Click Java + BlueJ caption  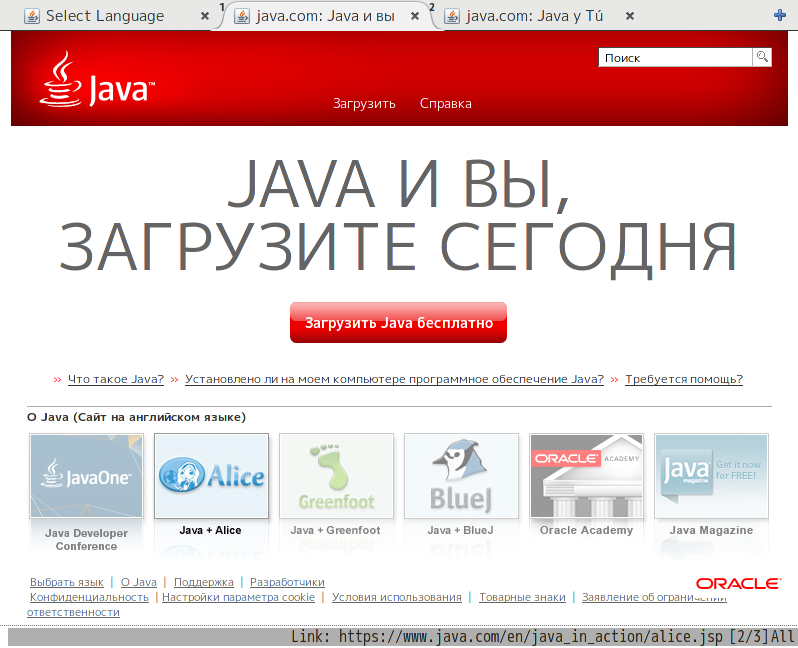461,530
